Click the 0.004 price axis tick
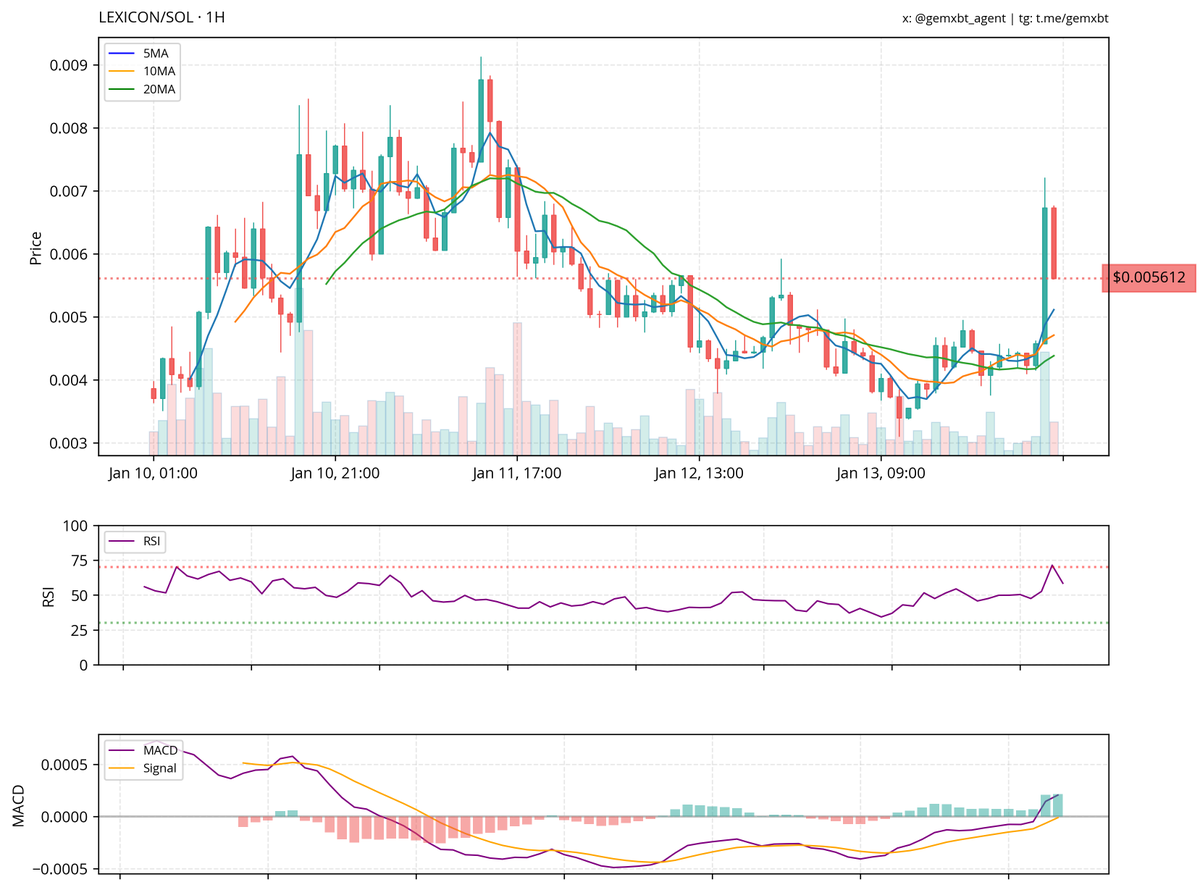The height and width of the screenshot is (890, 1200). click(68, 380)
